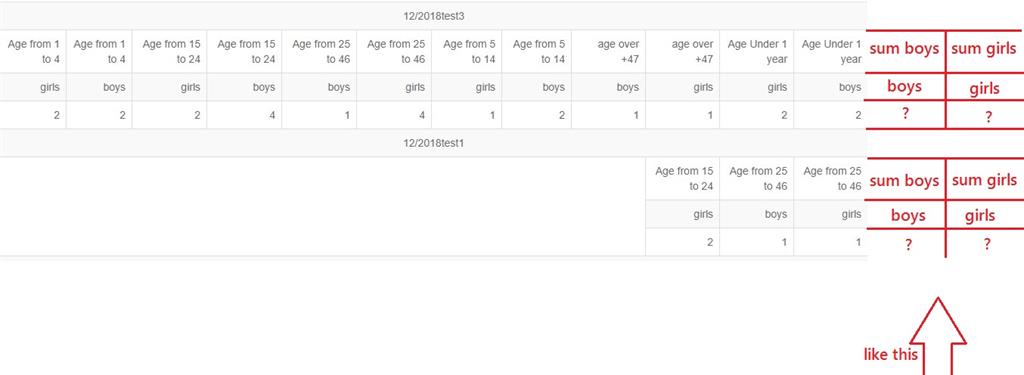The height and width of the screenshot is (375, 1024).
Task: Select value 4 under 'Age from 25 to 46' girls
Action: click(422, 115)
